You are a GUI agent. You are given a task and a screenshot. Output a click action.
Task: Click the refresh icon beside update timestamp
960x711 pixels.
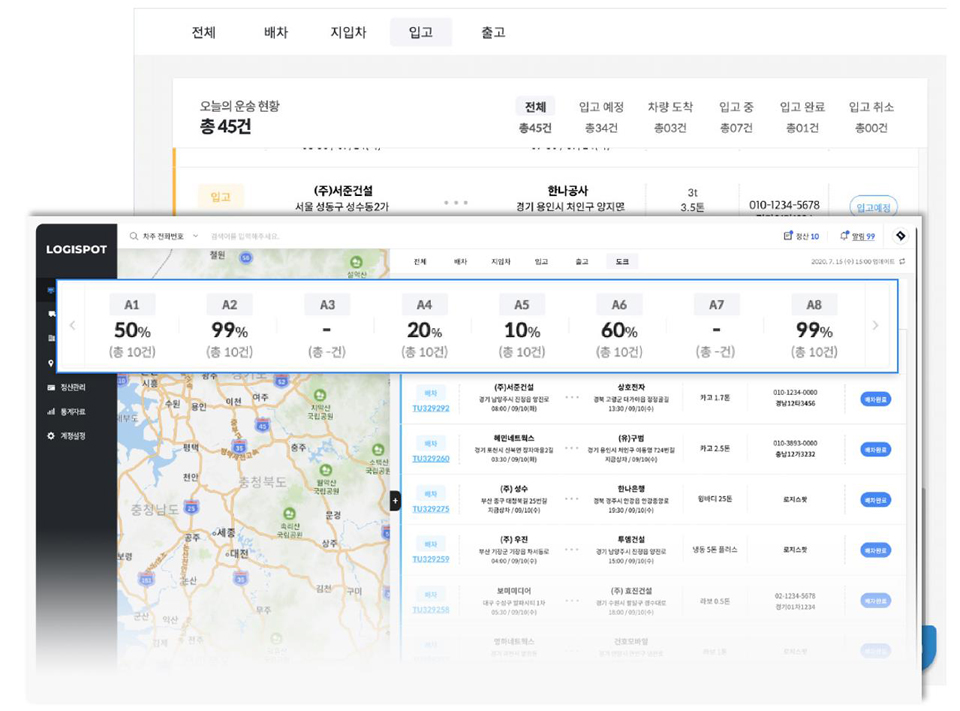(x=902, y=262)
